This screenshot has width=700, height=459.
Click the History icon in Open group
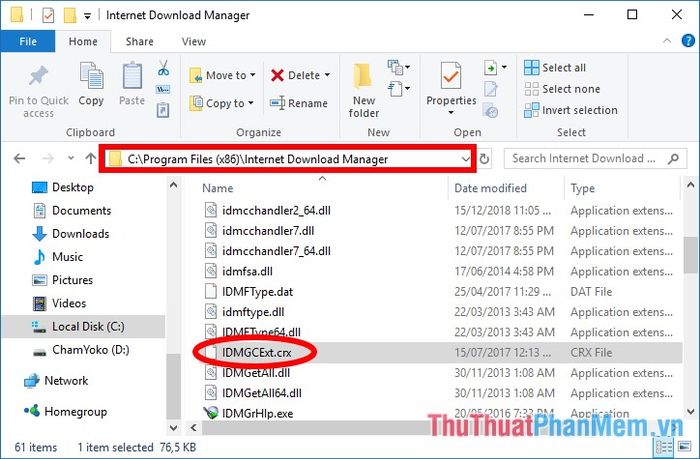click(x=491, y=110)
